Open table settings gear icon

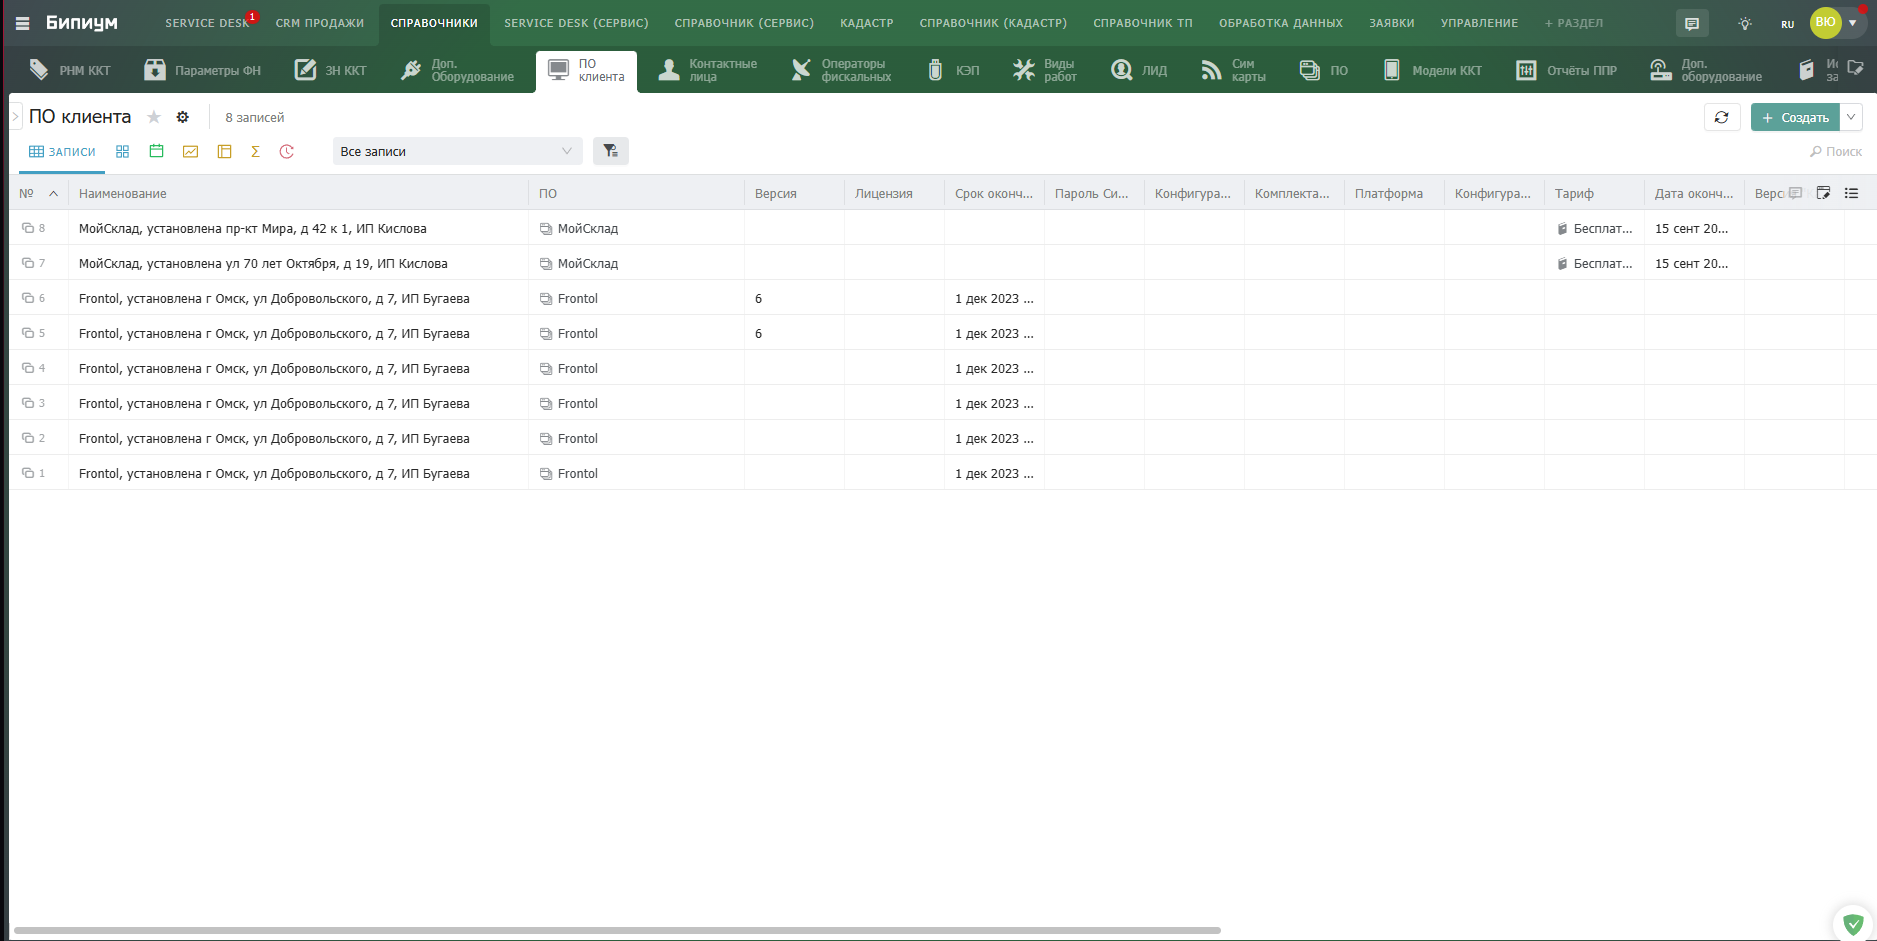[x=183, y=117]
